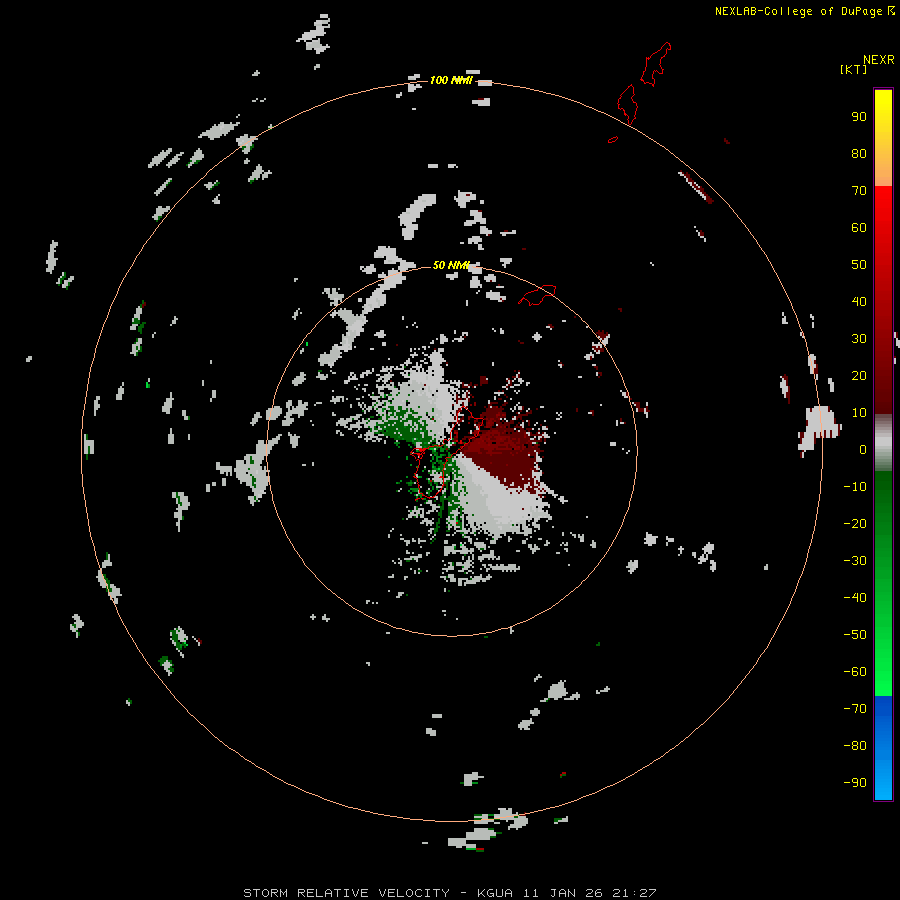
Task: Click the Rota island outline near the 50 NMI ring
Action: point(537,295)
